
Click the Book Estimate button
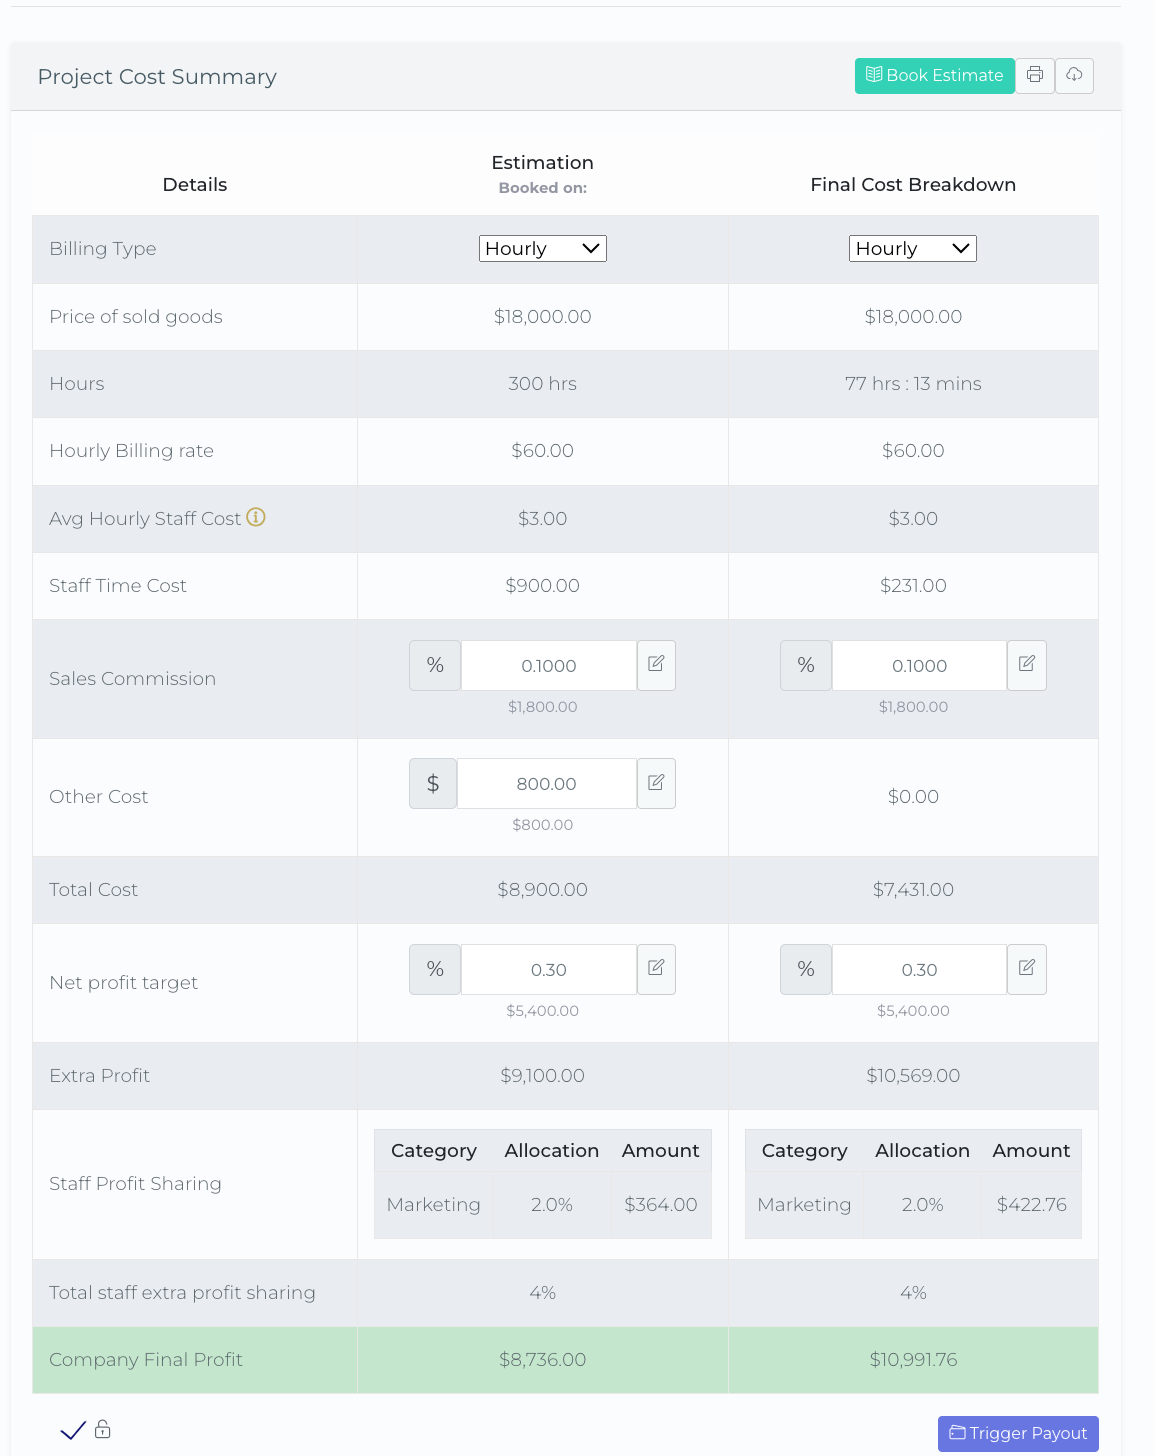pyautogui.click(x=934, y=76)
